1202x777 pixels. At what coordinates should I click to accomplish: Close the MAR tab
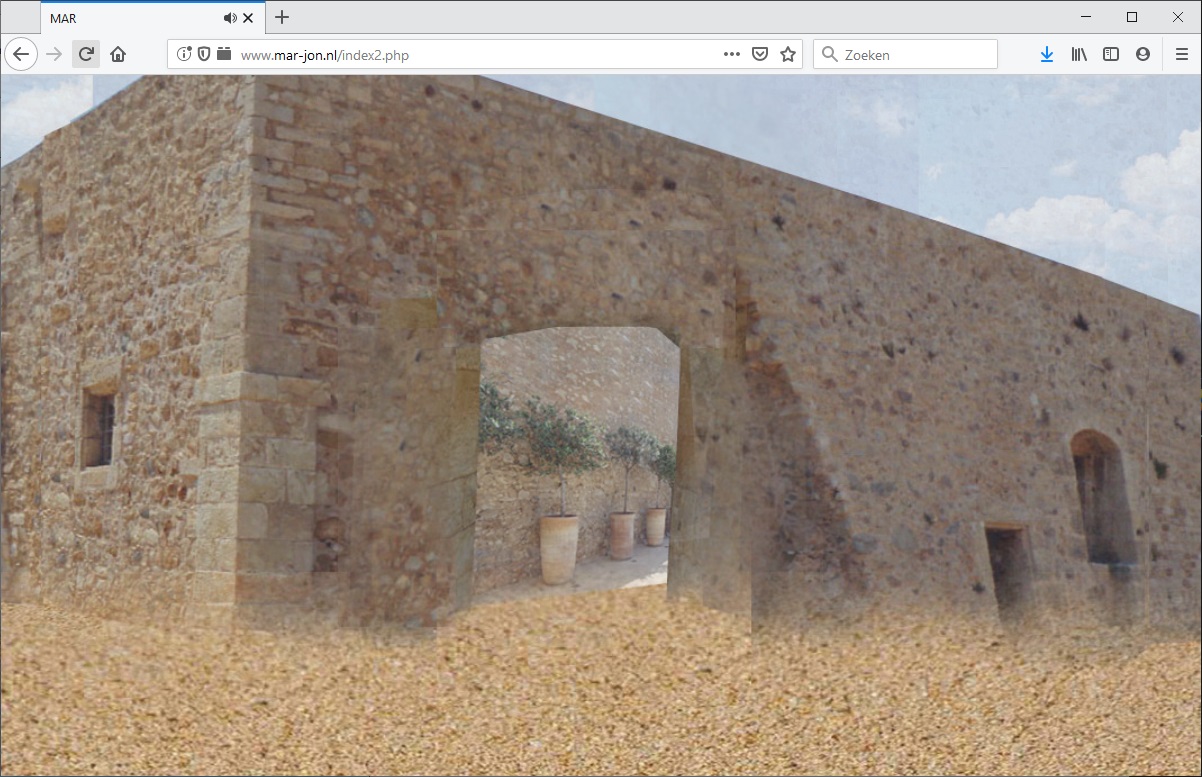(x=248, y=18)
